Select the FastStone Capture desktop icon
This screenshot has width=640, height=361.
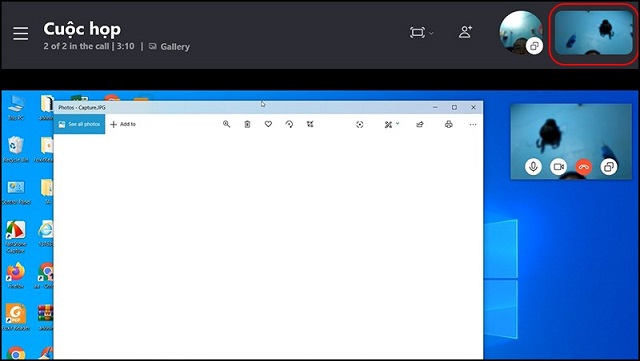tap(16, 237)
